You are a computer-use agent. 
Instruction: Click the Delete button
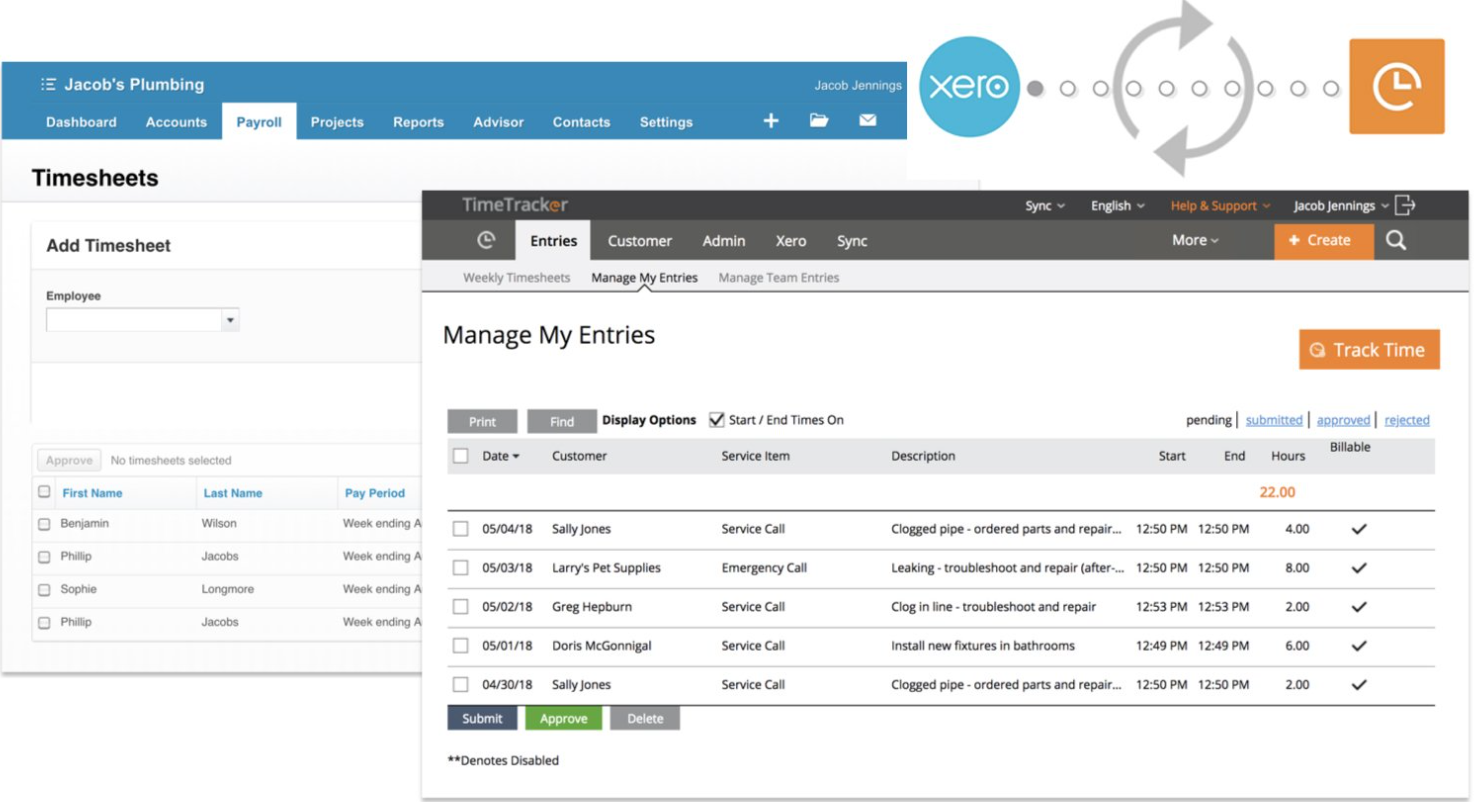coord(645,718)
